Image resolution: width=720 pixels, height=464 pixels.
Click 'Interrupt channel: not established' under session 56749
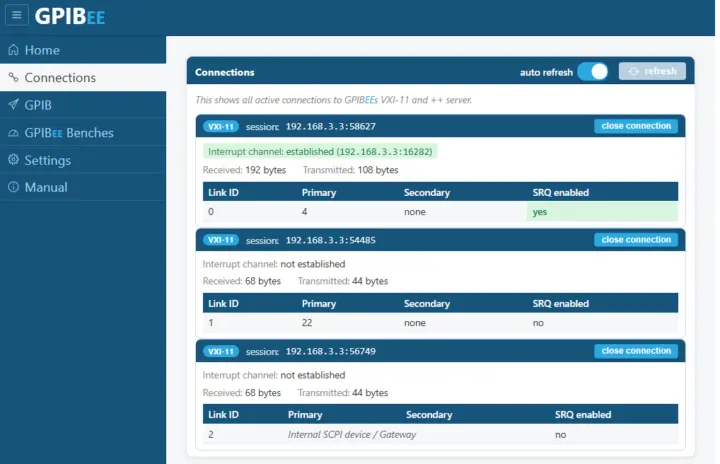274,375
